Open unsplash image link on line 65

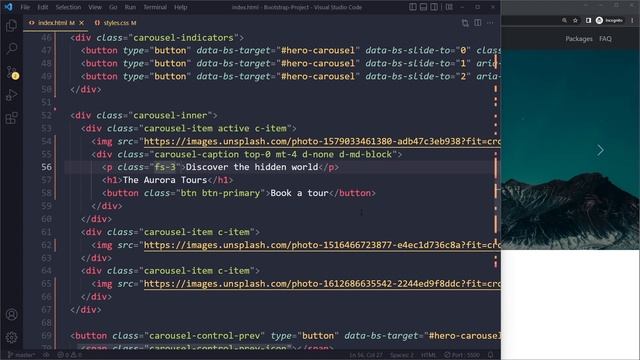pyautogui.click(x=322, y=284)
